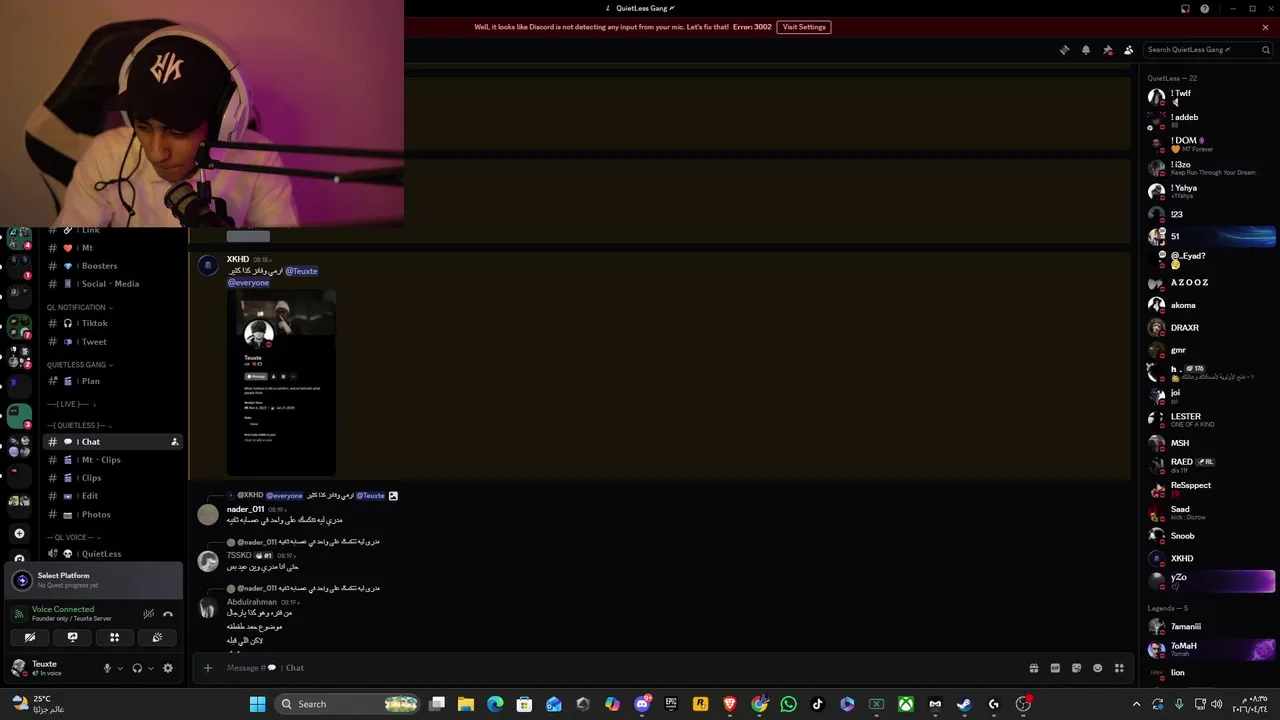Open User Settings gear
1280x720 pixels.
[168, 668]
